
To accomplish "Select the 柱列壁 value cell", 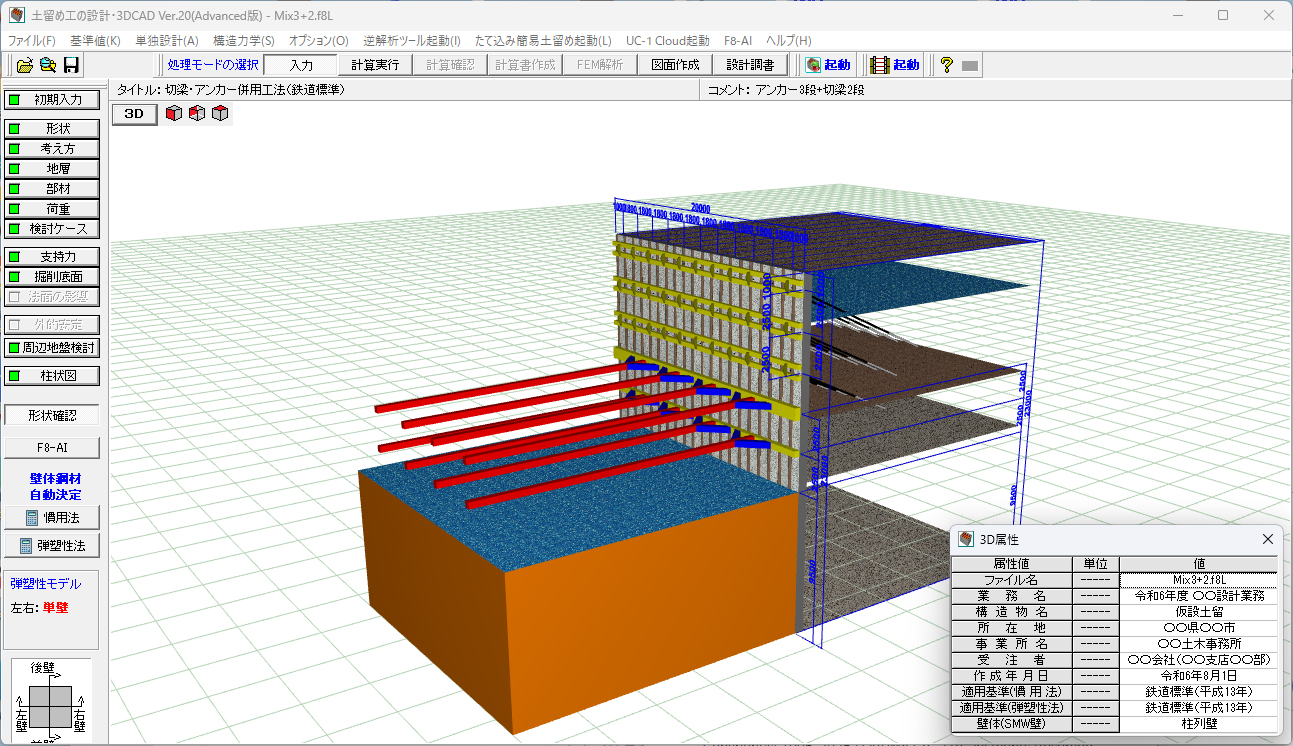I will coord(1199,724).
